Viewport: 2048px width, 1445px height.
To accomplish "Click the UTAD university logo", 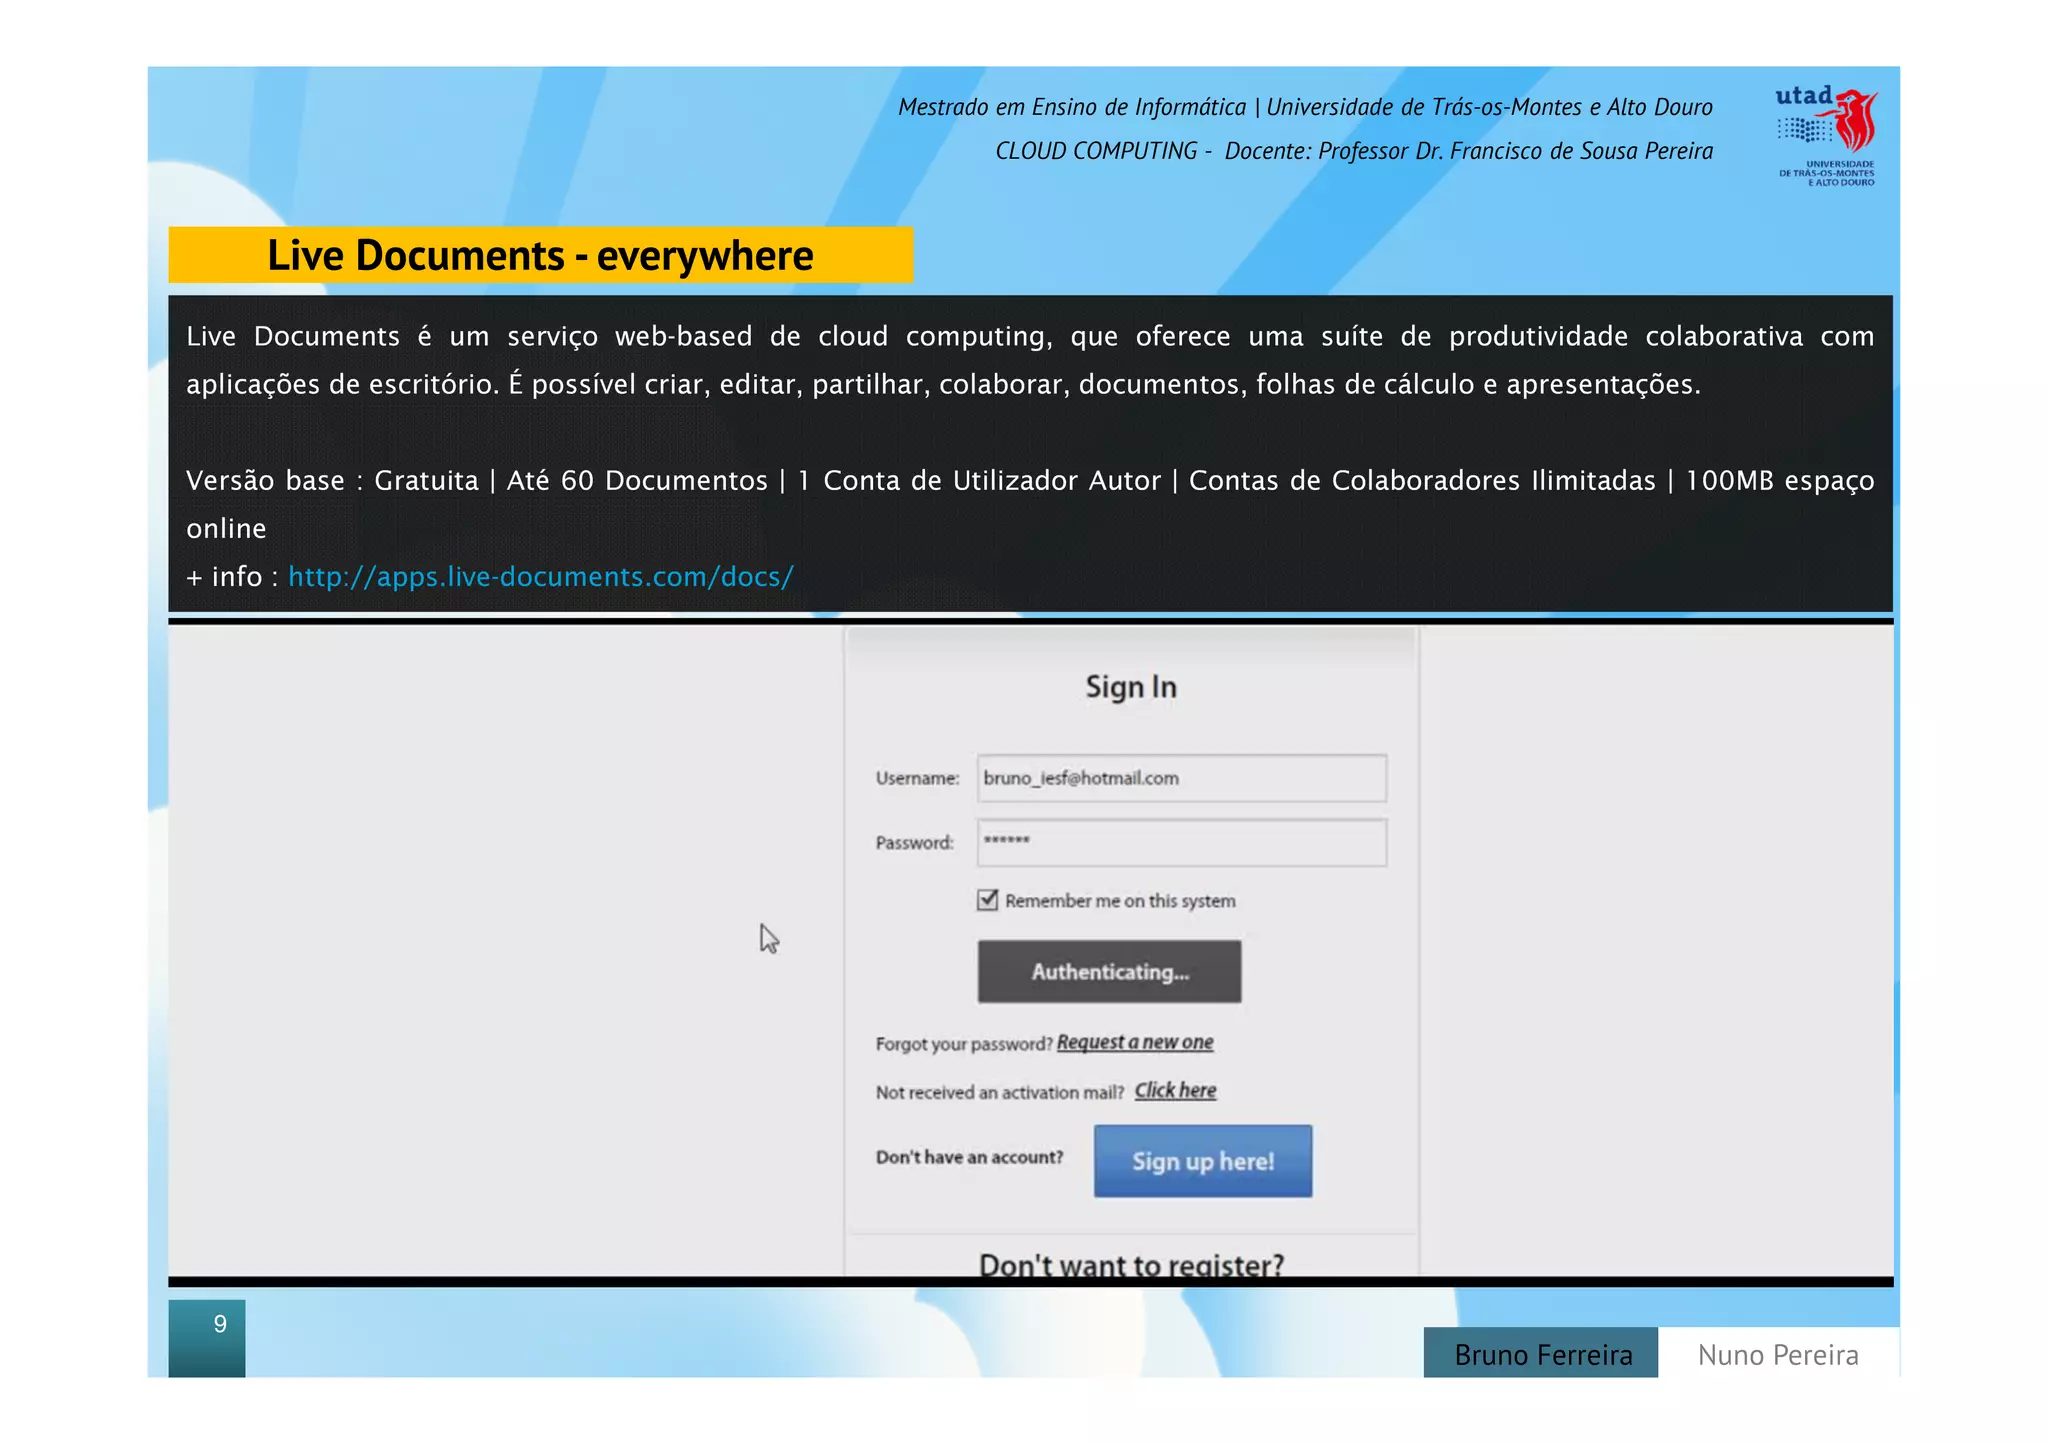I will [1826, 135].
